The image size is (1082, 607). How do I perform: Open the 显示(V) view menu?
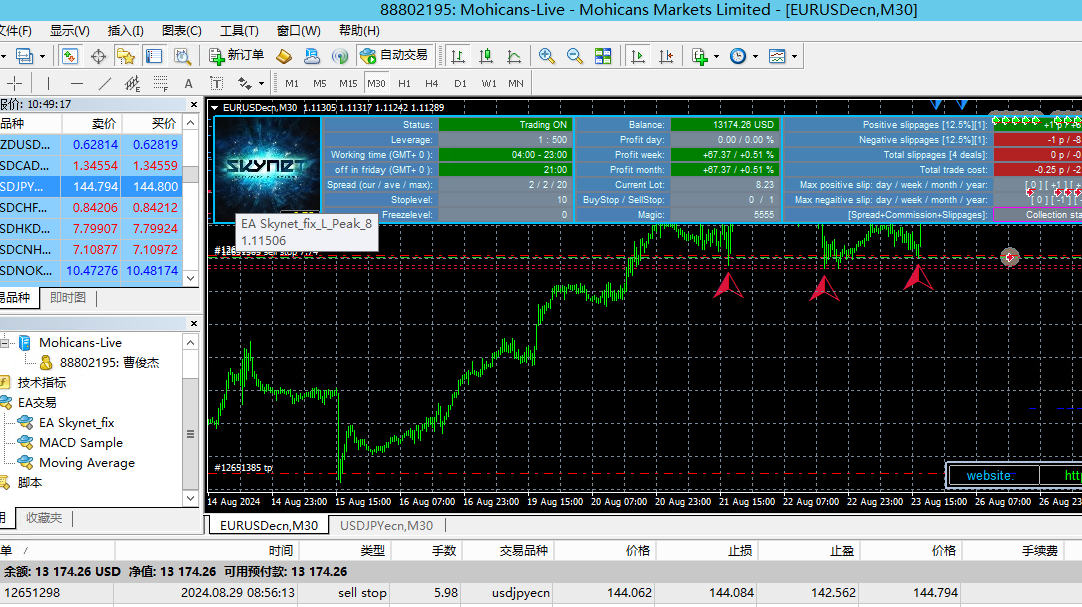[70, 30]
